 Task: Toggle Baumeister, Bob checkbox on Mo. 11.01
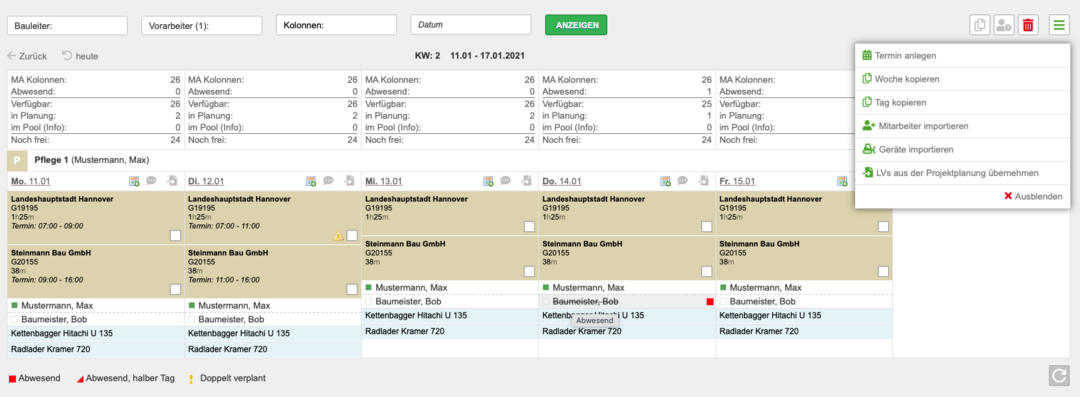[14, 319]
